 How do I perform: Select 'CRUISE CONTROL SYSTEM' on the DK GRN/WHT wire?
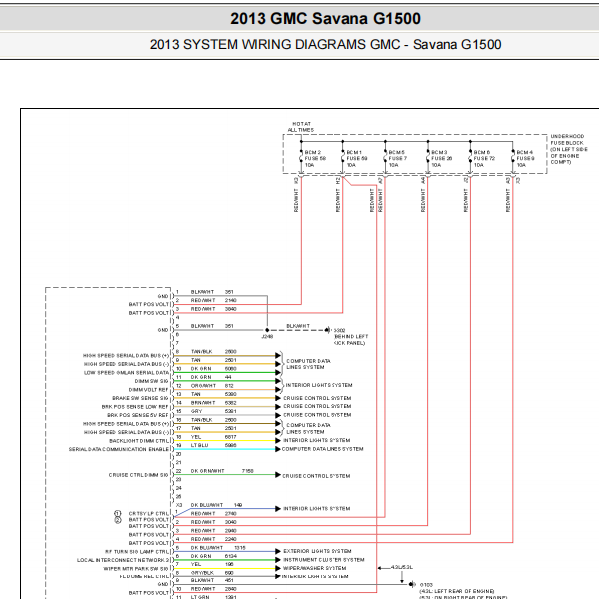tap(316, 476)
